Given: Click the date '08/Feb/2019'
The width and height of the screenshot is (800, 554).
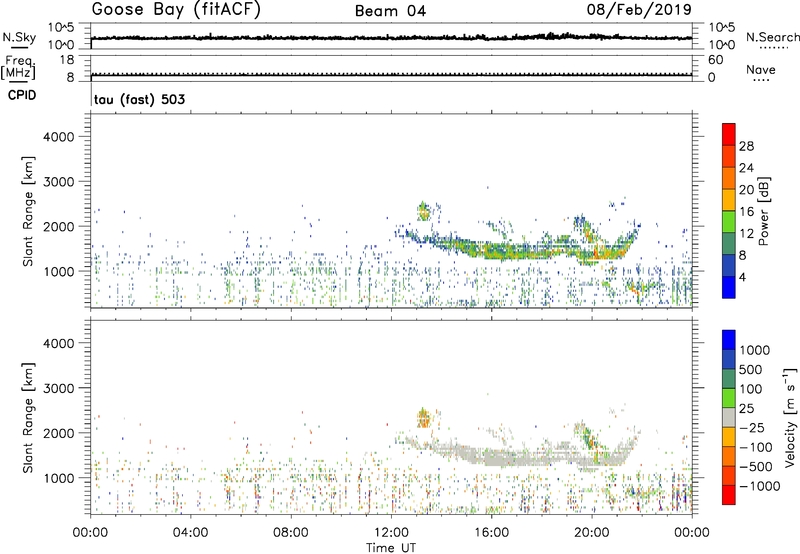Looking at the screenshot, I should [639, 10].
